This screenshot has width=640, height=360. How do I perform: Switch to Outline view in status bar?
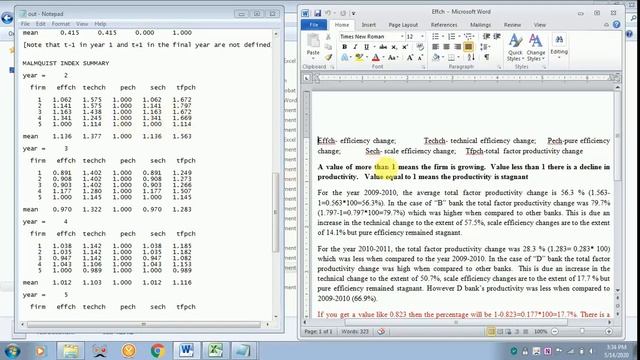[x=517, y=331]
